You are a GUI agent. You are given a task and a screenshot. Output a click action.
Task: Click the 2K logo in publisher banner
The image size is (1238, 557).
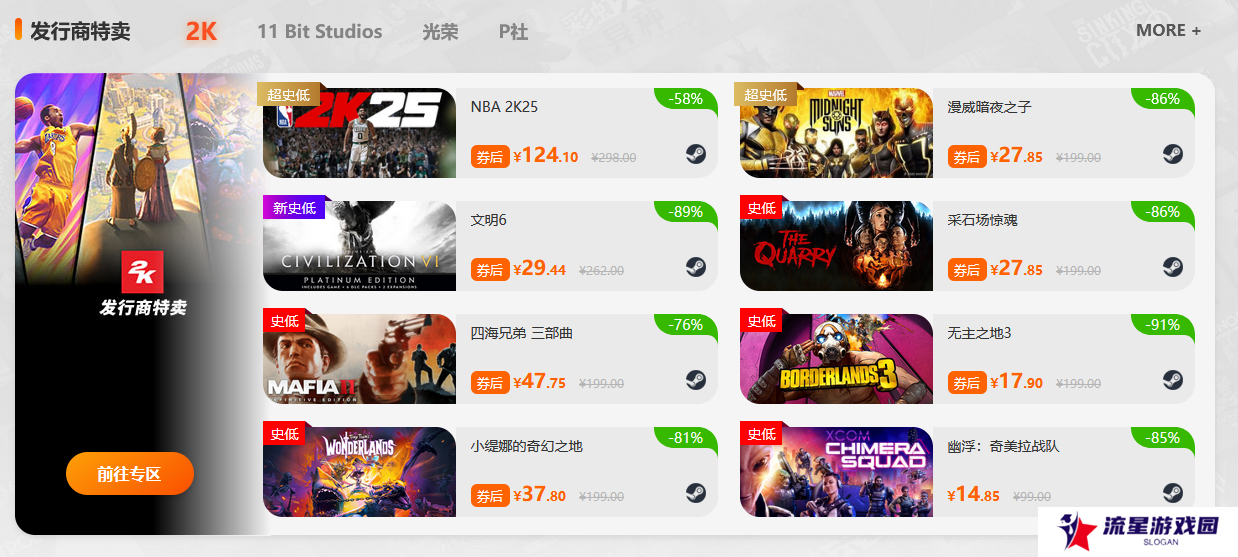coord(142,272)
